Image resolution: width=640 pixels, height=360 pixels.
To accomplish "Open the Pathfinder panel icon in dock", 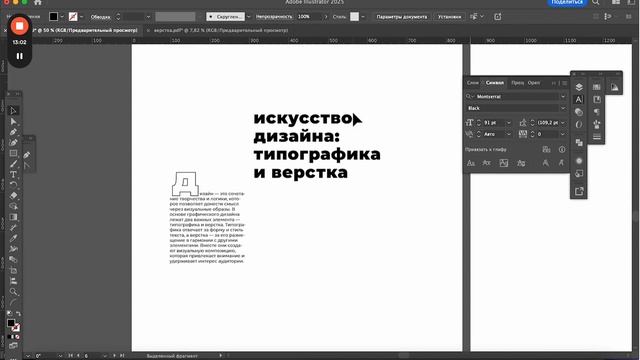I will [x=579, y=142].
